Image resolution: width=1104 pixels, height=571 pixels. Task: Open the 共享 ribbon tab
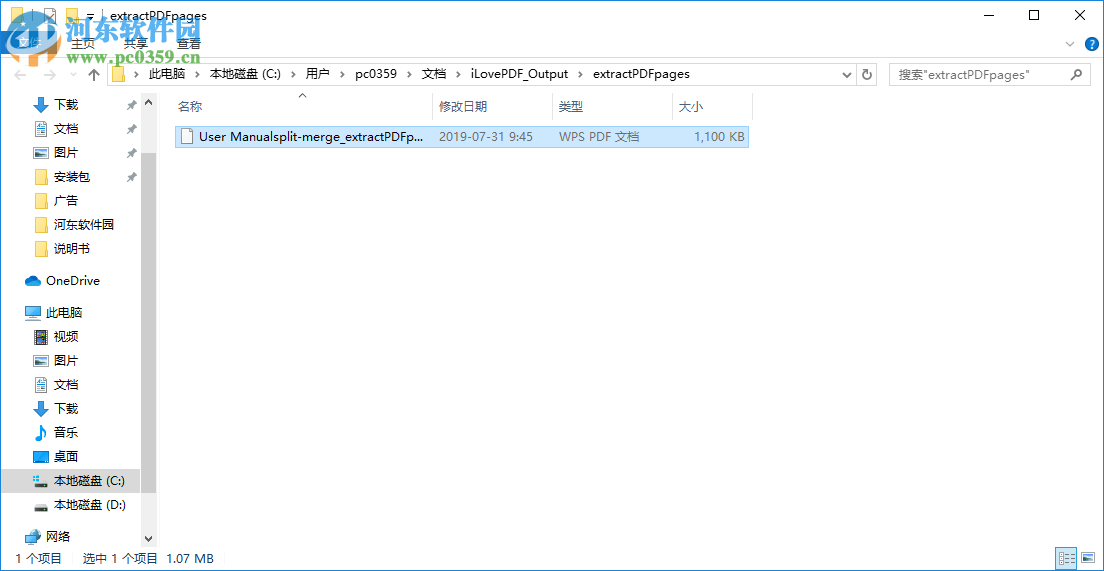pos(134,43)
